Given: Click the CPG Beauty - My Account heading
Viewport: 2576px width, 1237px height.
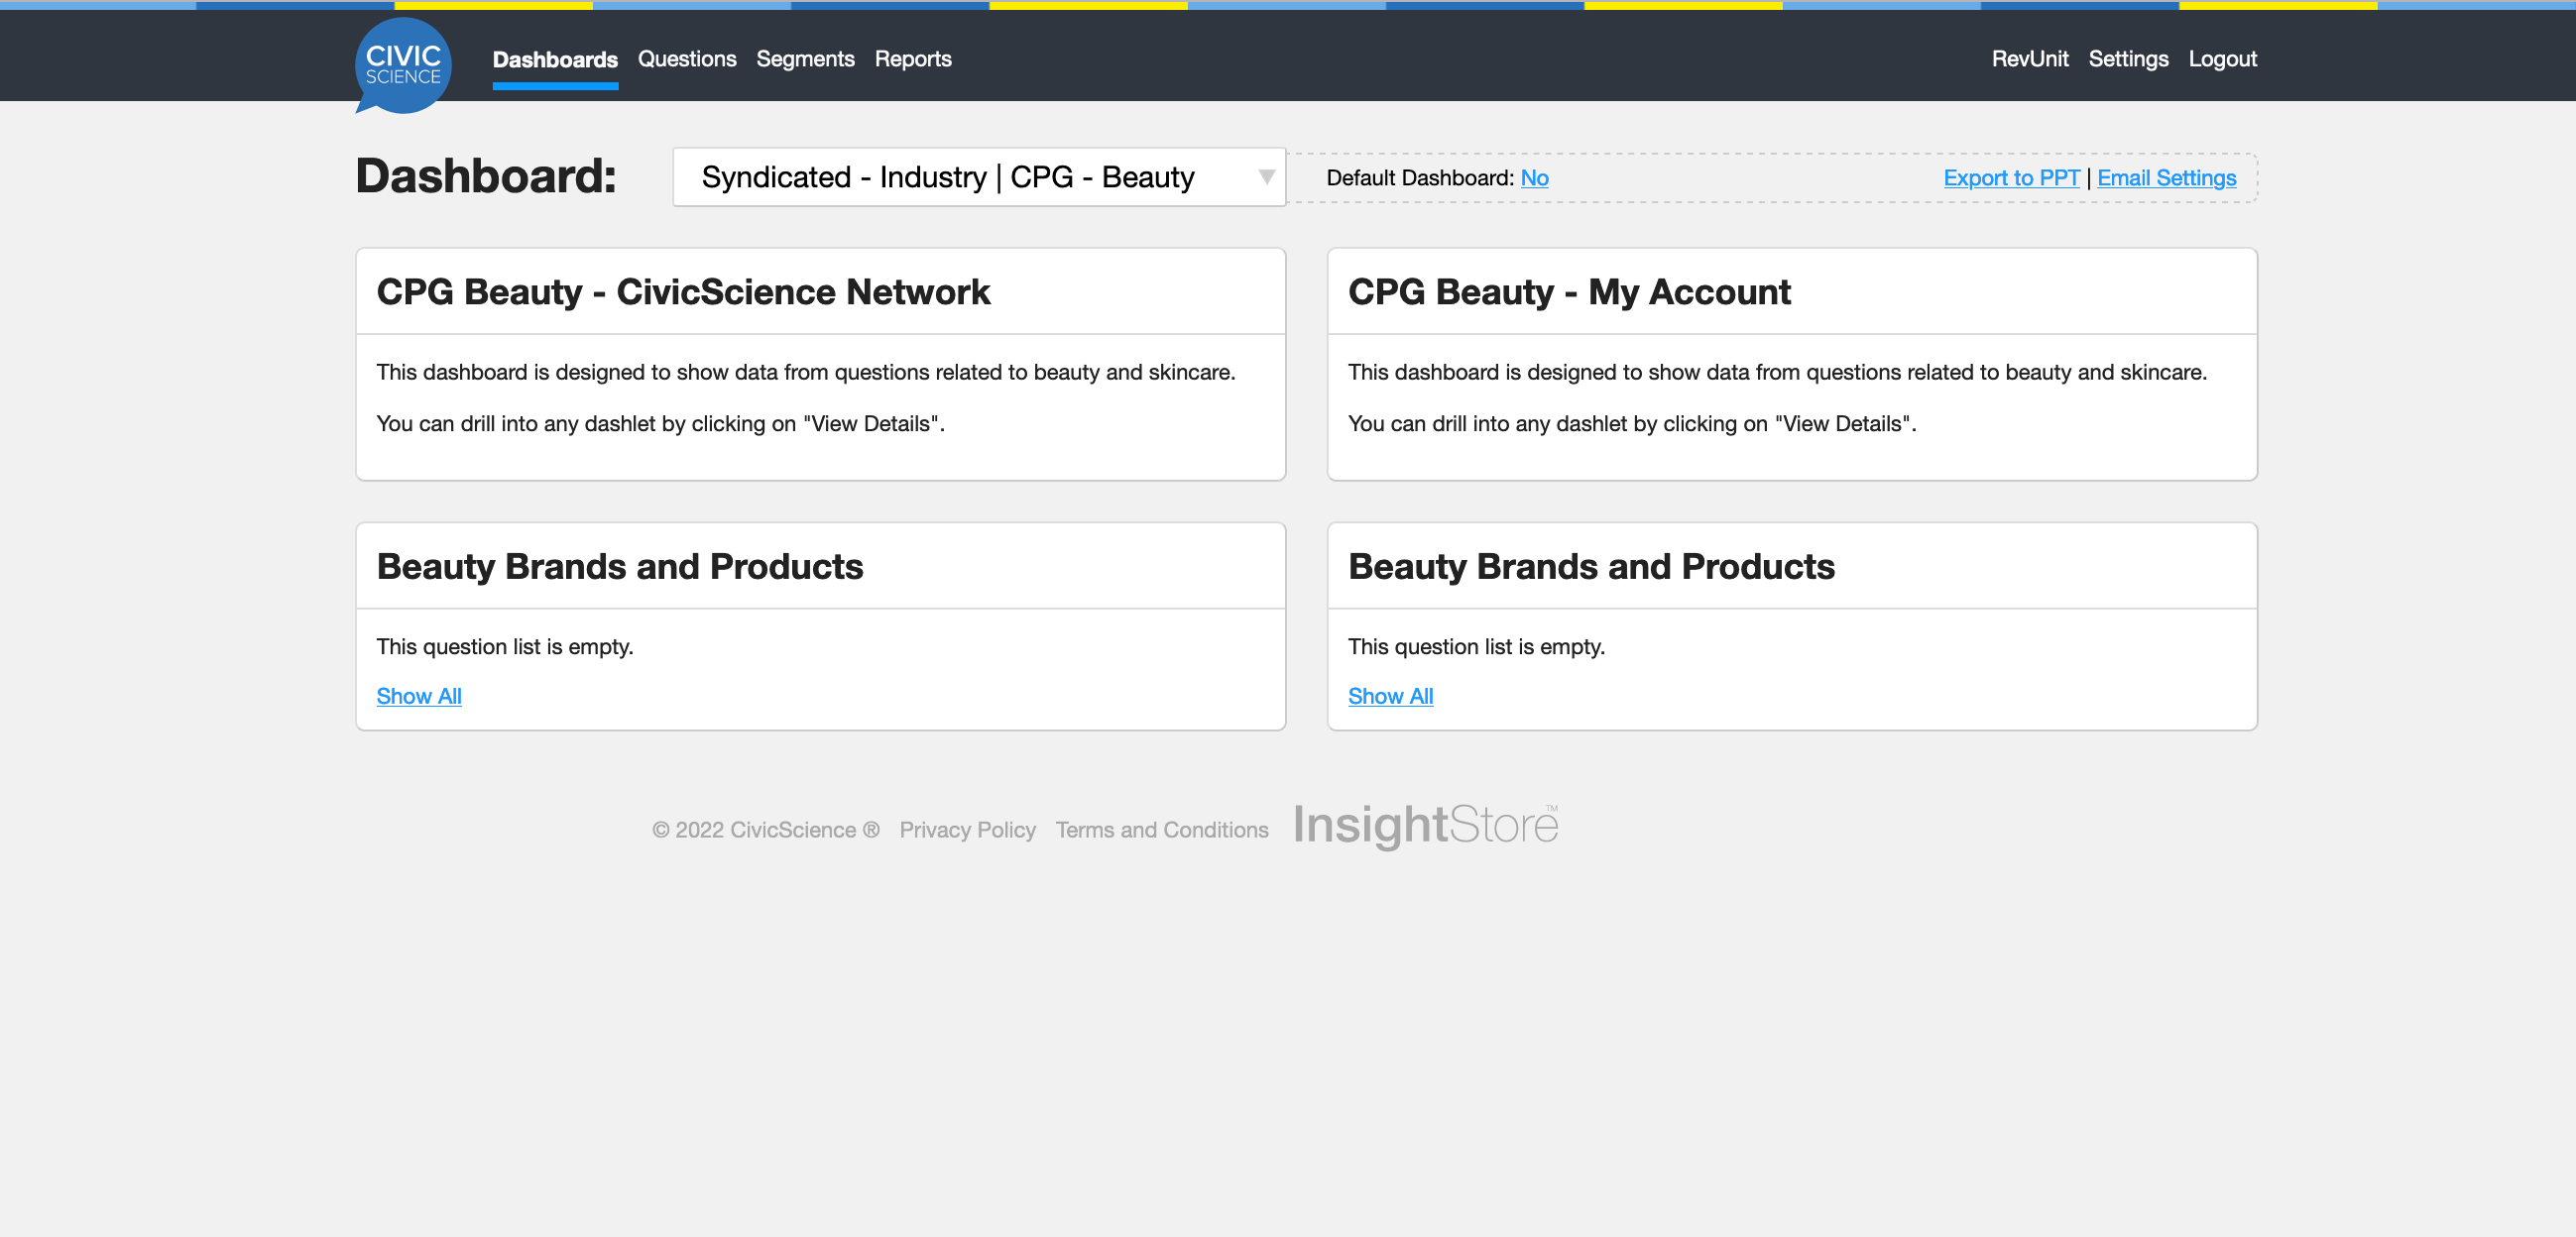Looking at the screenshot, I should point(1569,292).
